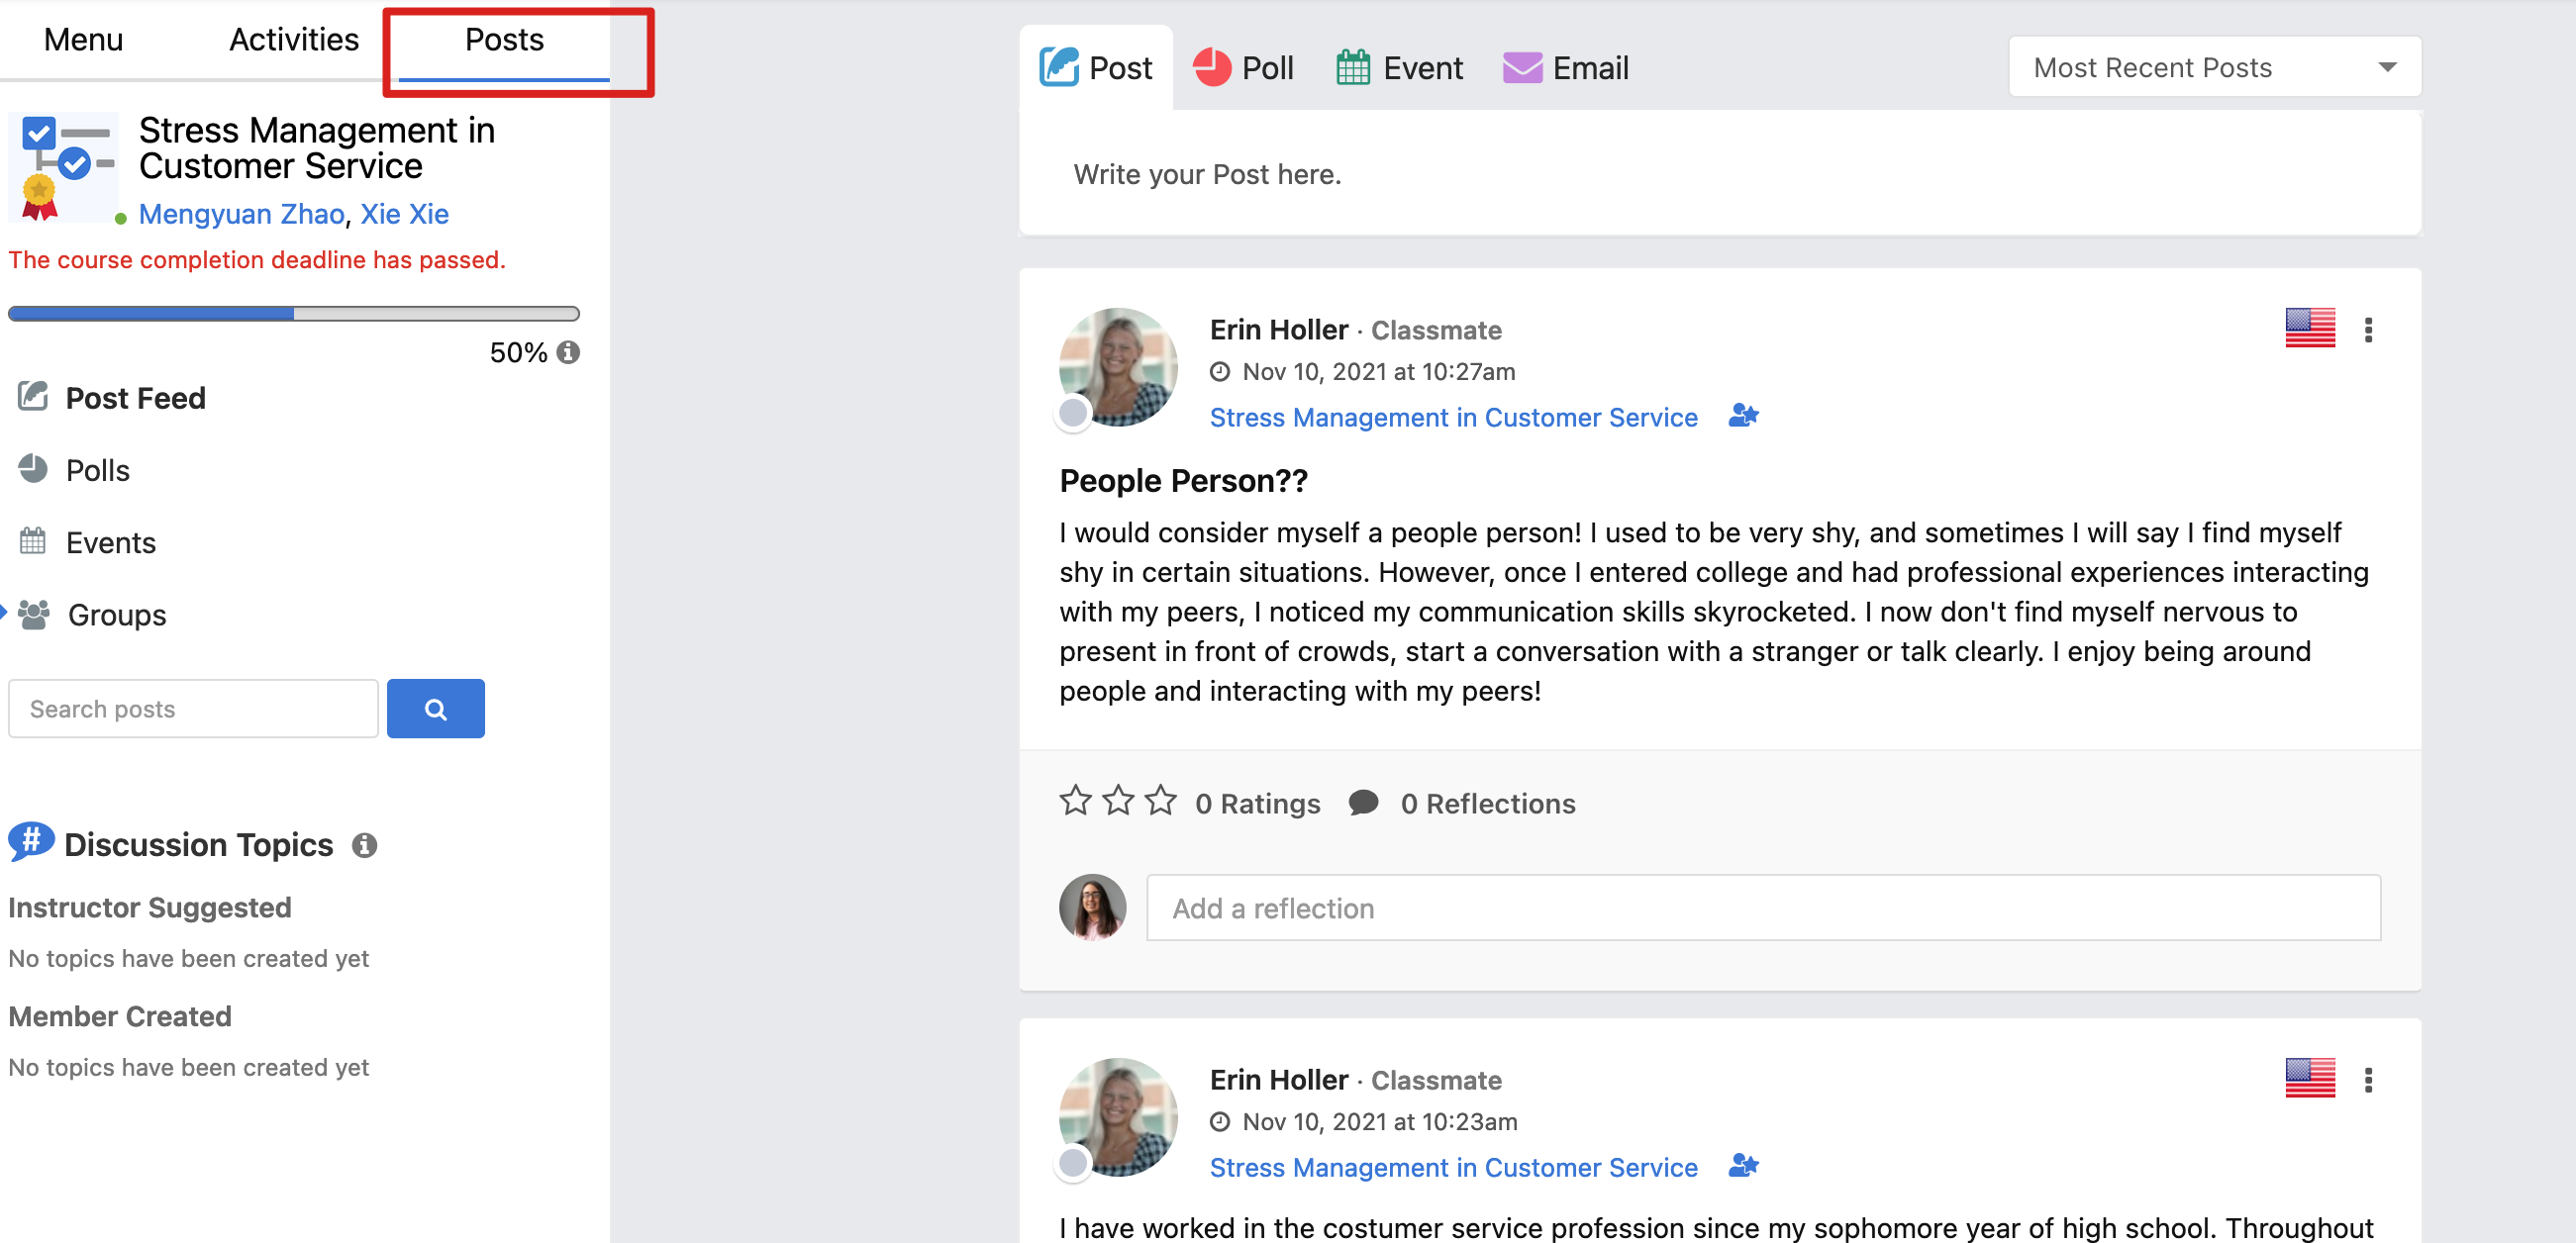The height and width of the screenshot is (1243, 2576).
Task: Click the reflections speech bubble icon
Action: 1363,802
